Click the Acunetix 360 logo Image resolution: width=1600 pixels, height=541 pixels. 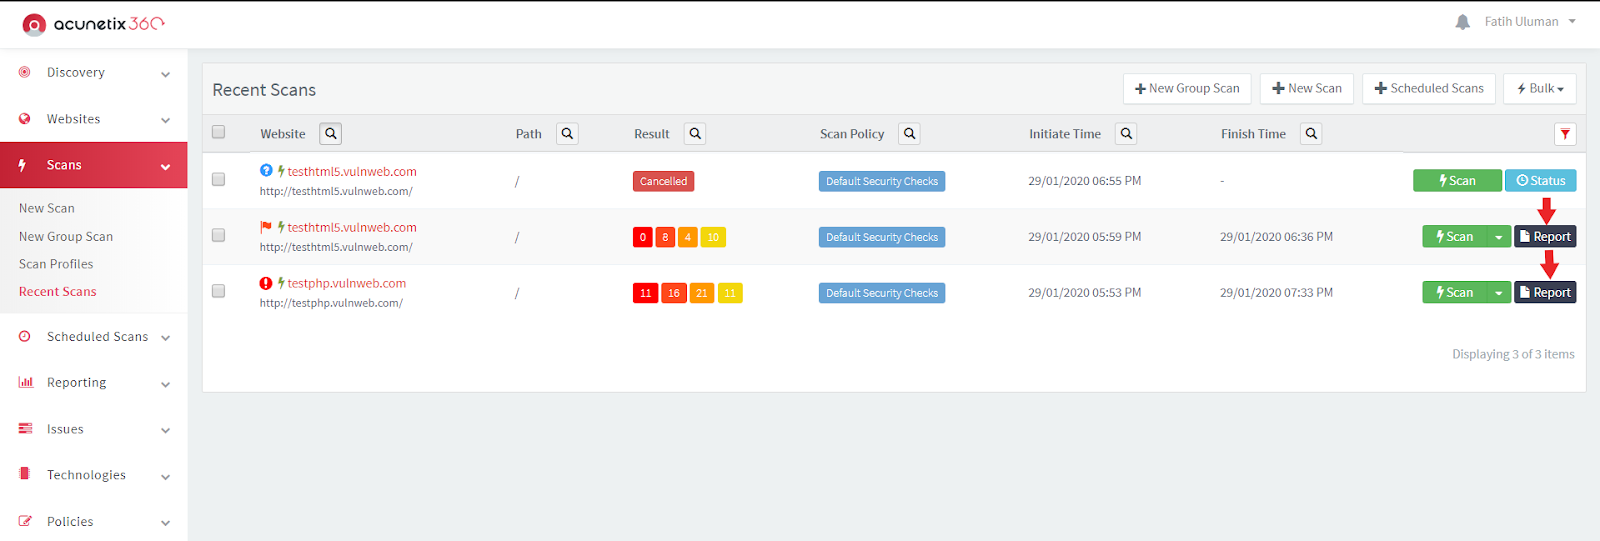(93, 23)
